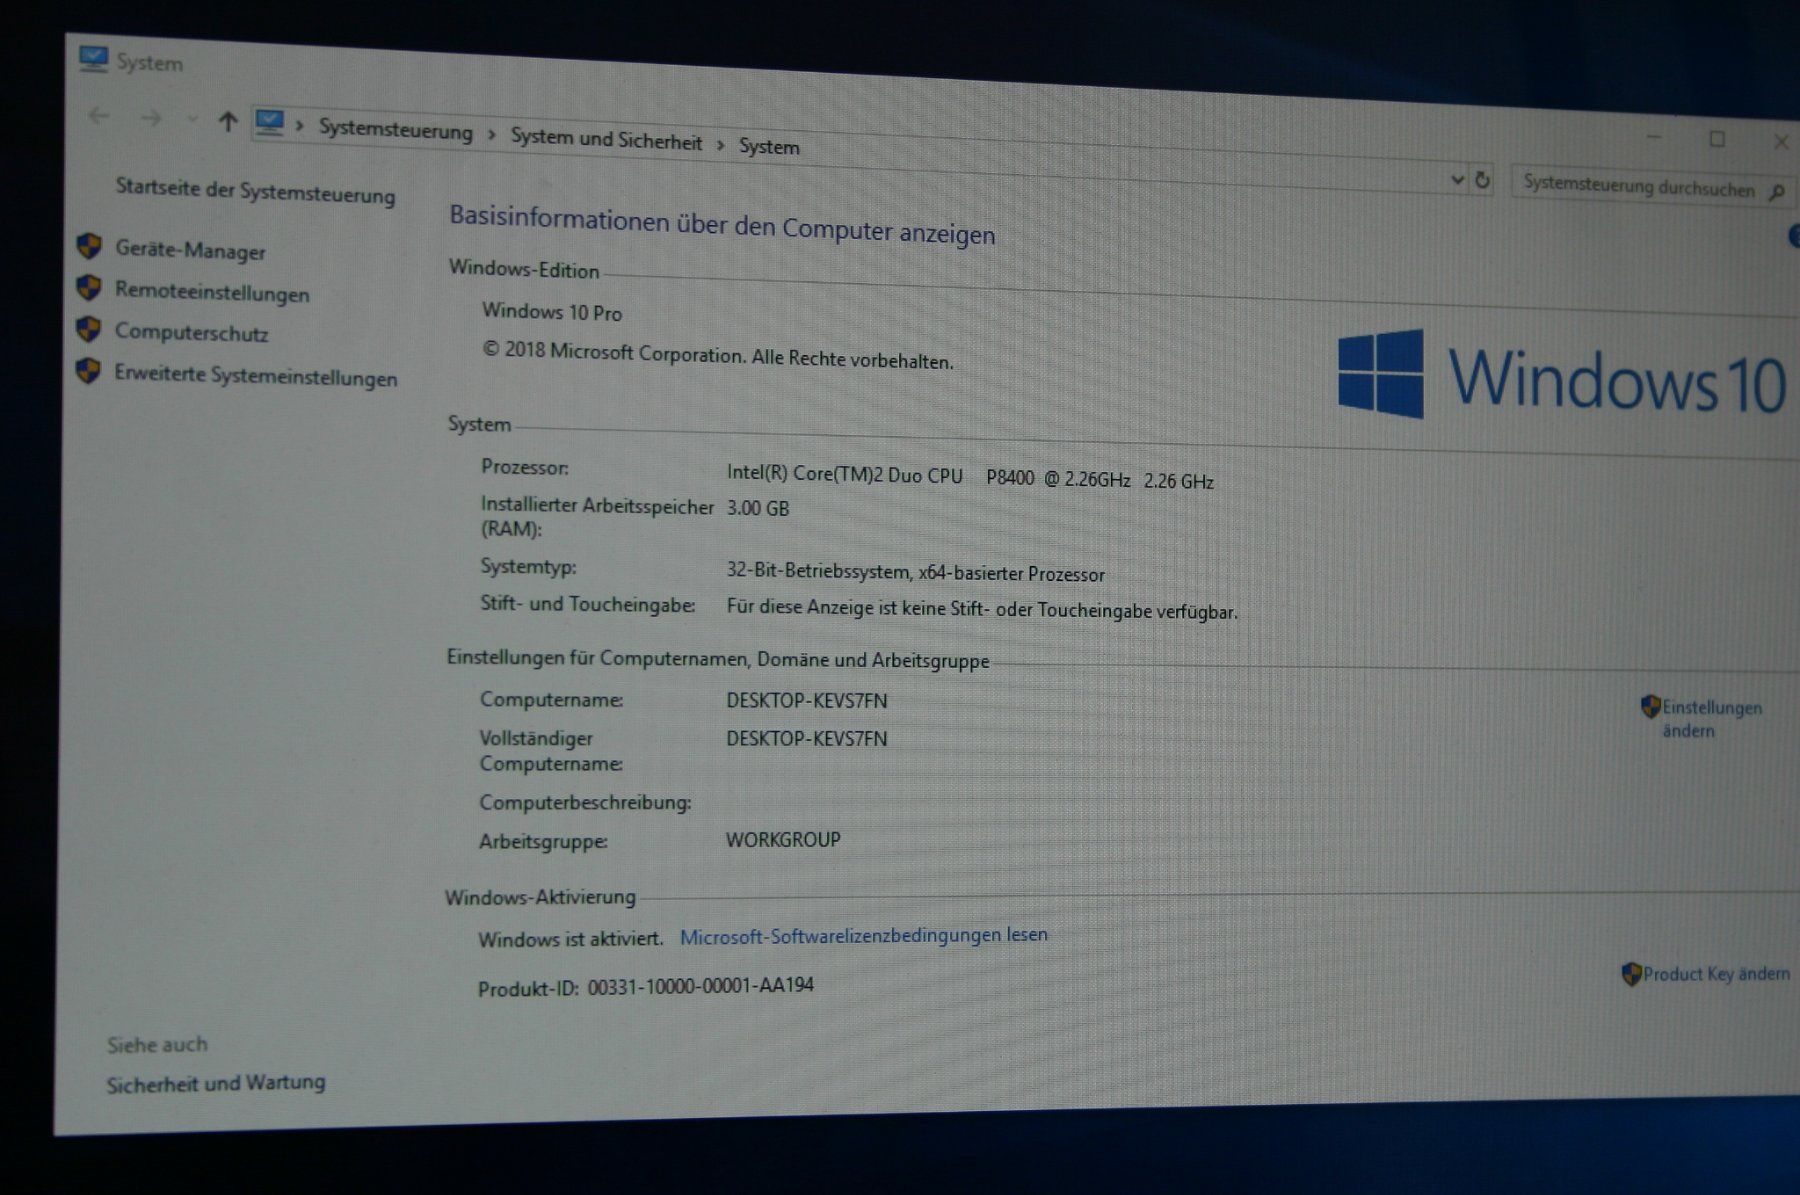Click the shield icon next to Product Key ändern
This screenshot has width=1800, height=1195.
[x=1631, y=974]
